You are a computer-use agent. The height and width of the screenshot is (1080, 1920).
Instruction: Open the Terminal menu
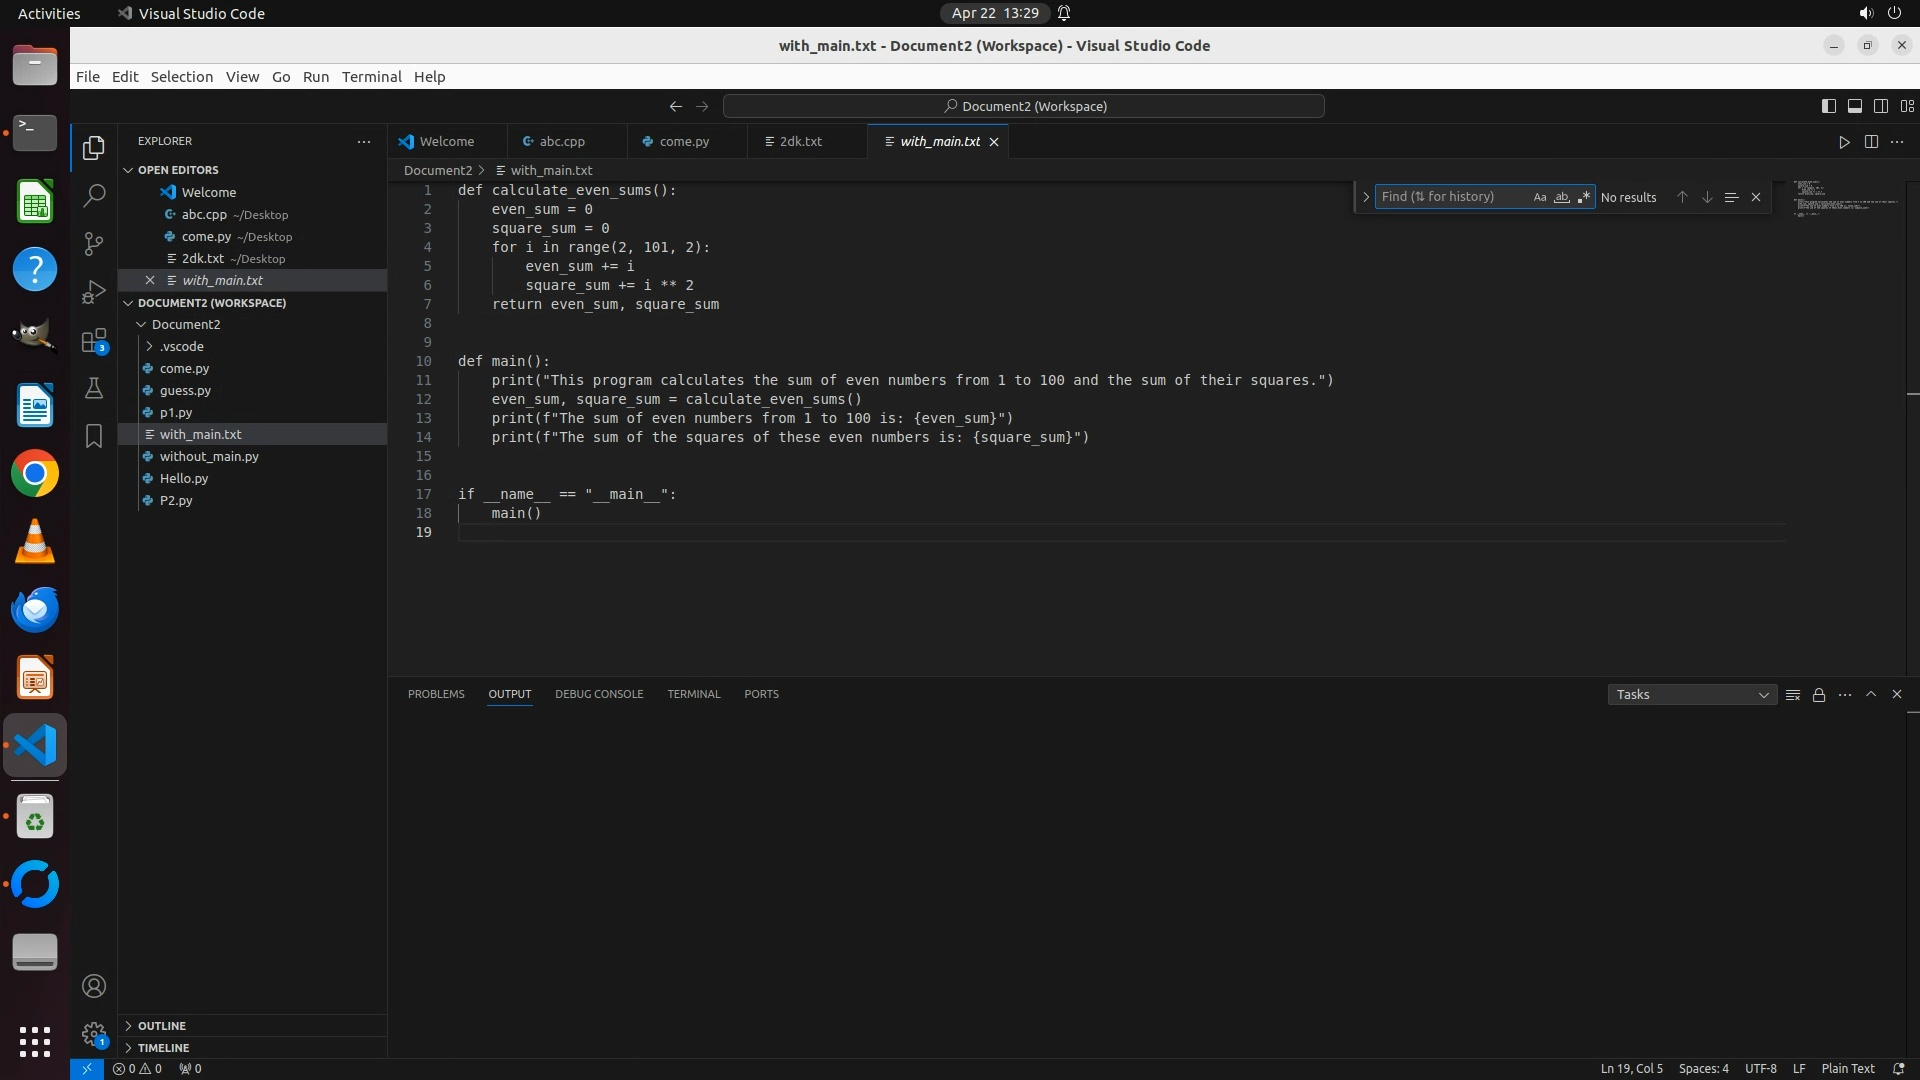371,77
